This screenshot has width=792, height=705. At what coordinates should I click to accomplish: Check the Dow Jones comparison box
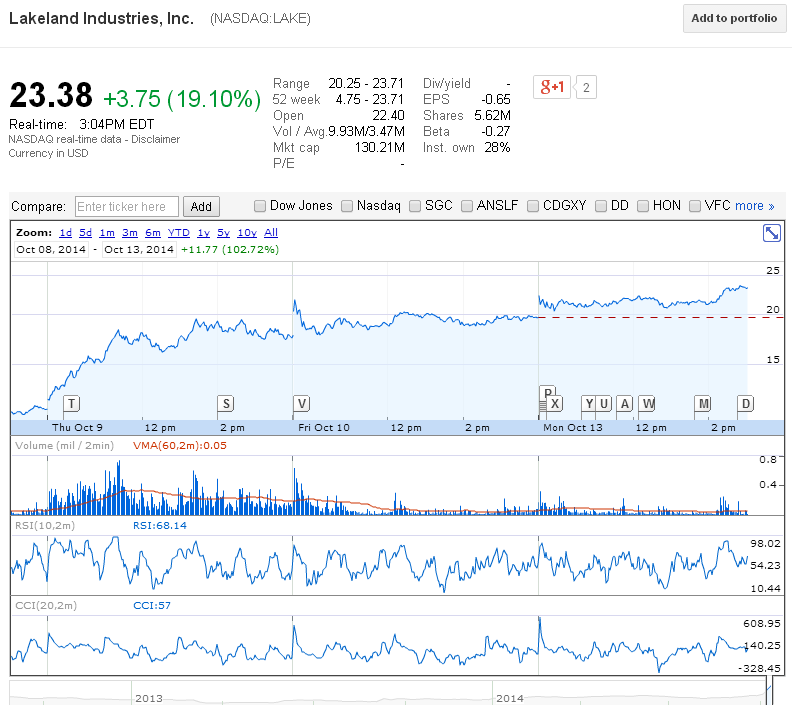[260, 206]
